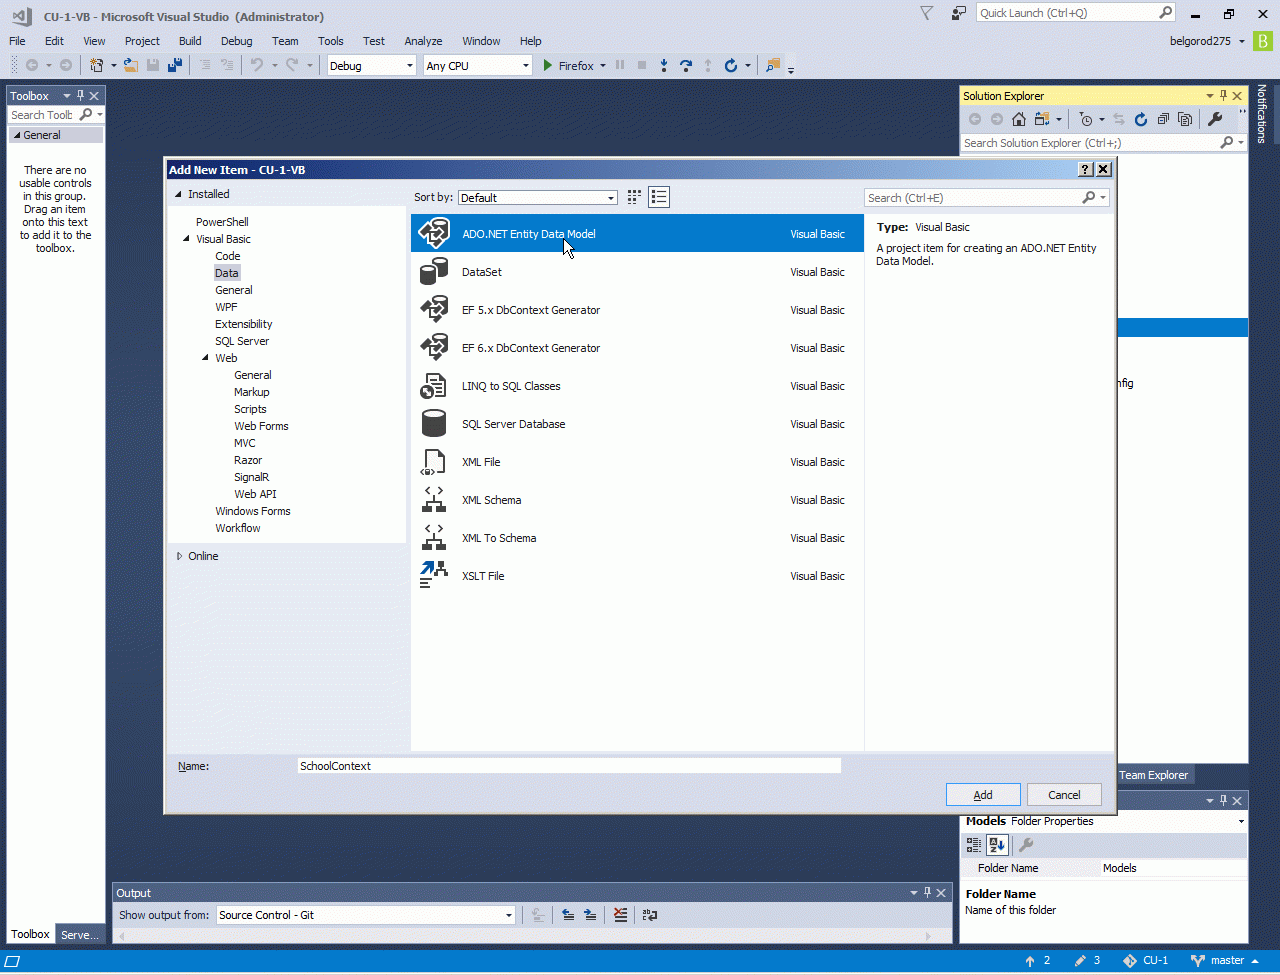Switch to the Team Explorer tab
The width and height of the screenshot is (1280, 975).
(1153, 775)
